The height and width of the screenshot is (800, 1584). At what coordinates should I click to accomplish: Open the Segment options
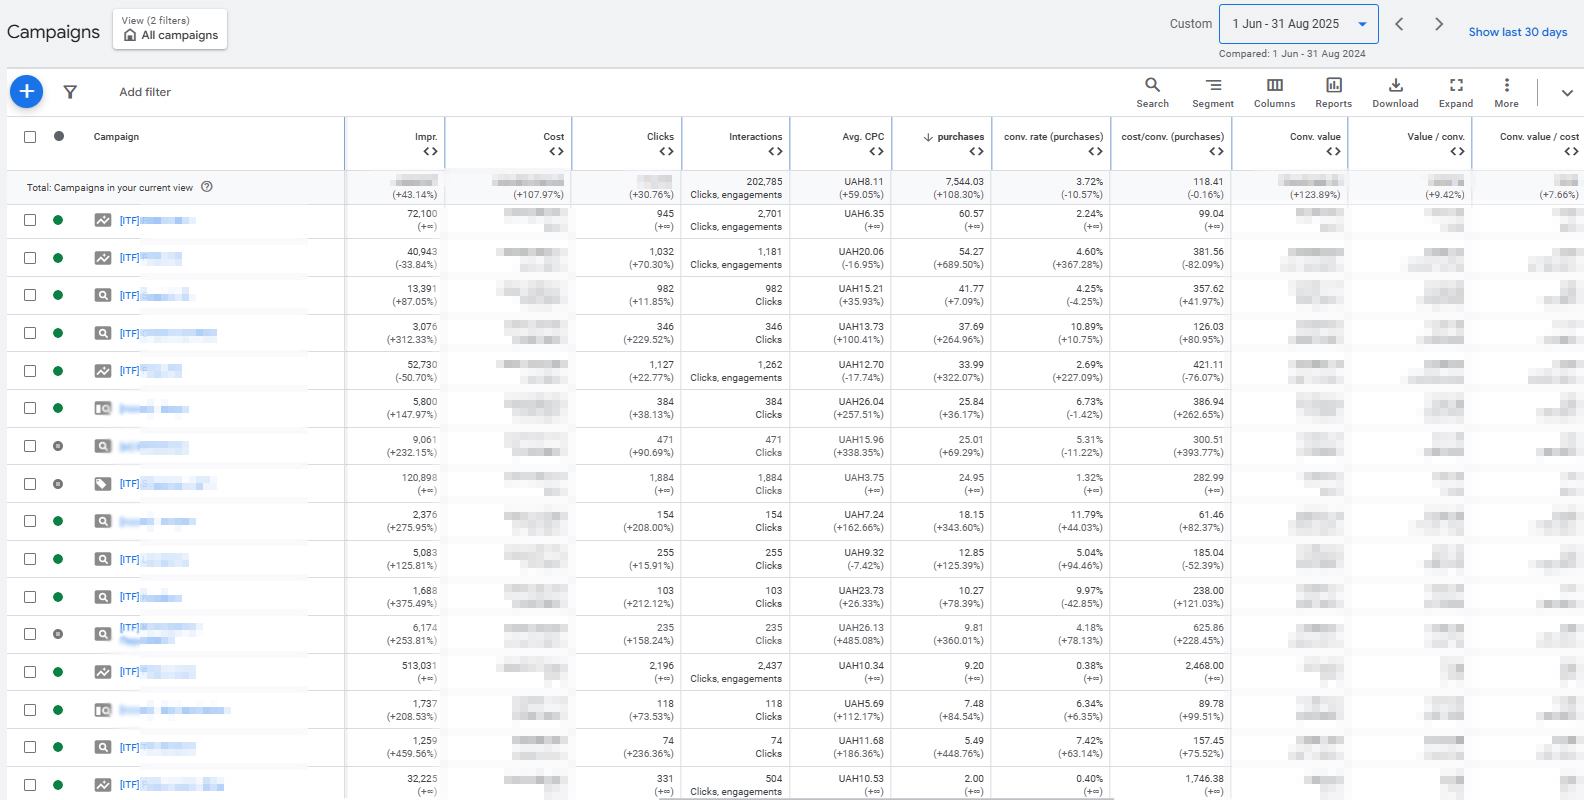coord(1212,92)
